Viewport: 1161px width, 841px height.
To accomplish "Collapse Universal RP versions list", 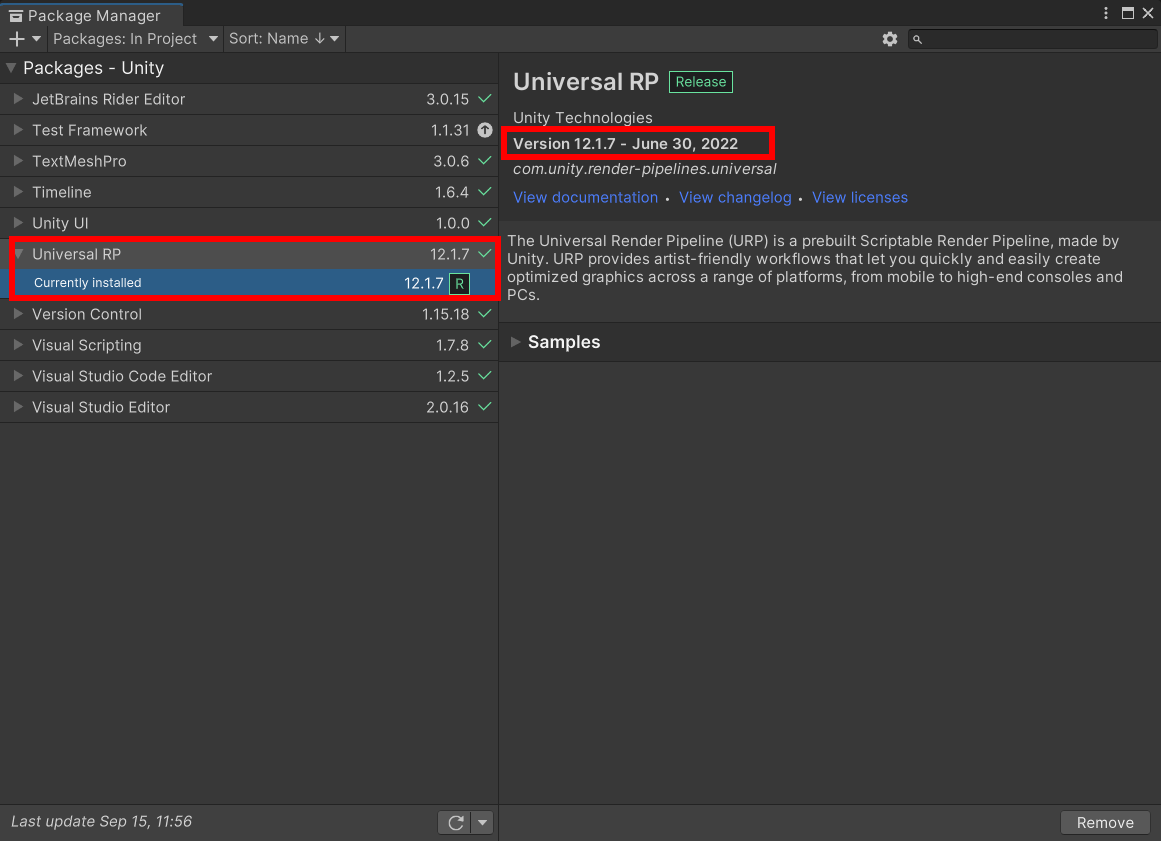I will pos(19,254).
